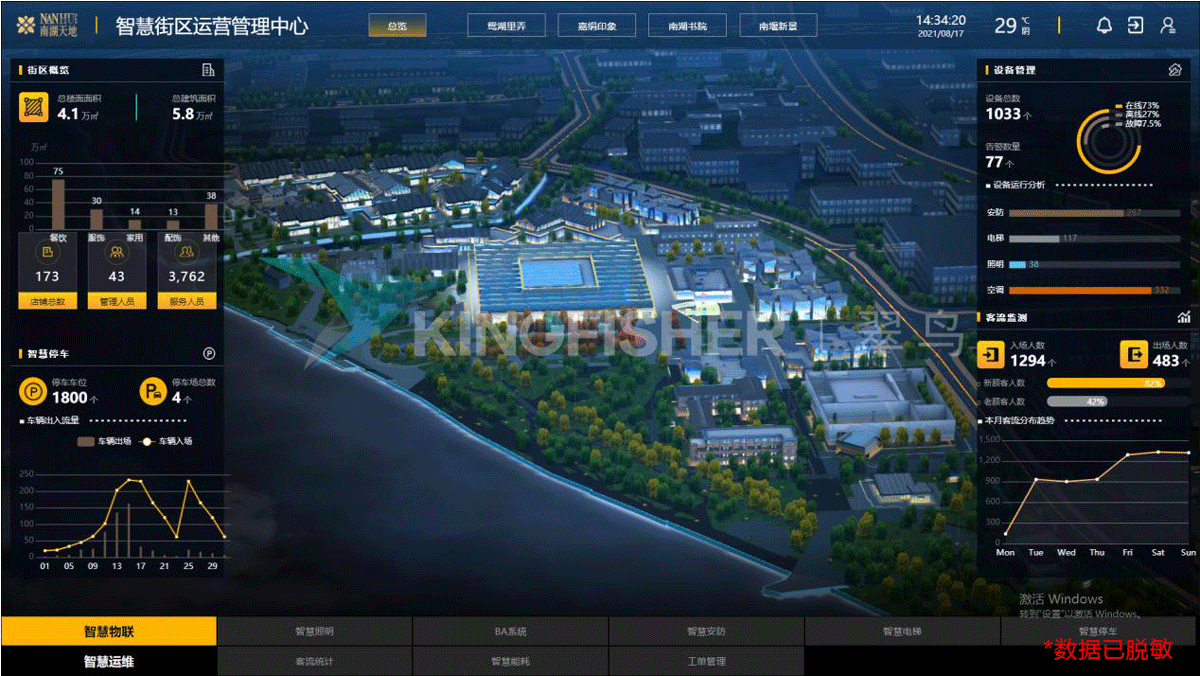Click the 29℃ weather readout
The image size is (1200, 676).
coord(1013,26)
